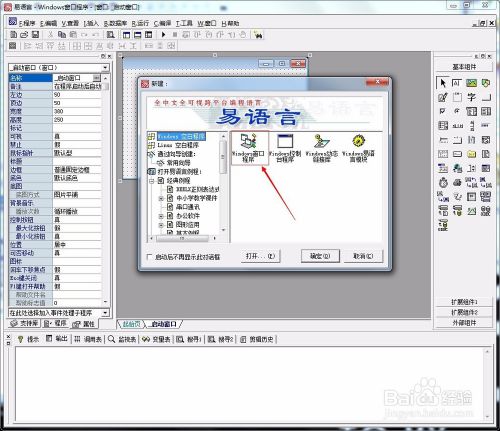Screen dimensions: 500x431
Task: Select the pointer arrow tool in component box
Action: [x=443, y=82]
